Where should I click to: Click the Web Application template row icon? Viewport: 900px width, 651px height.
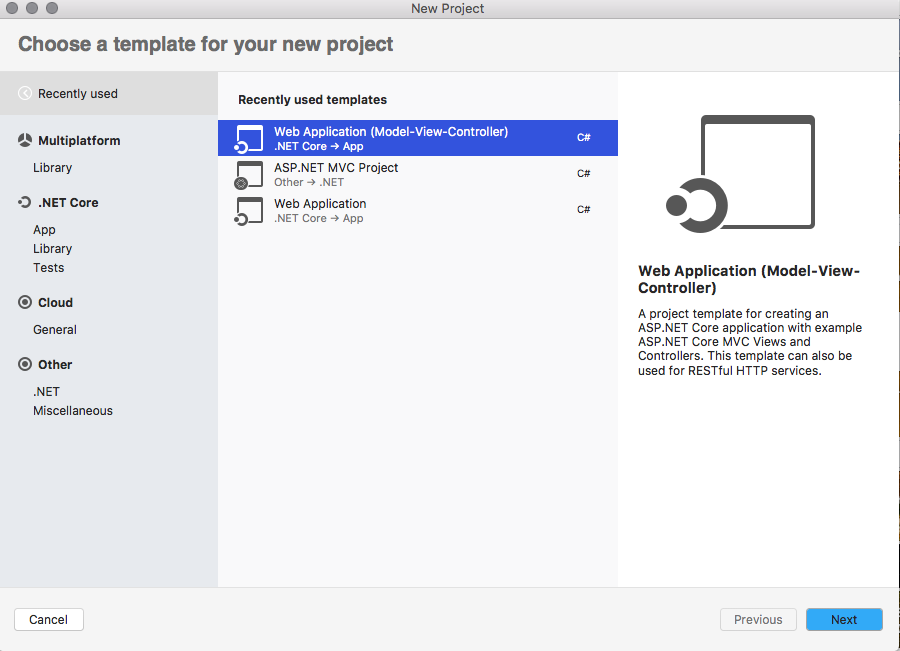(x=249, y=211)
